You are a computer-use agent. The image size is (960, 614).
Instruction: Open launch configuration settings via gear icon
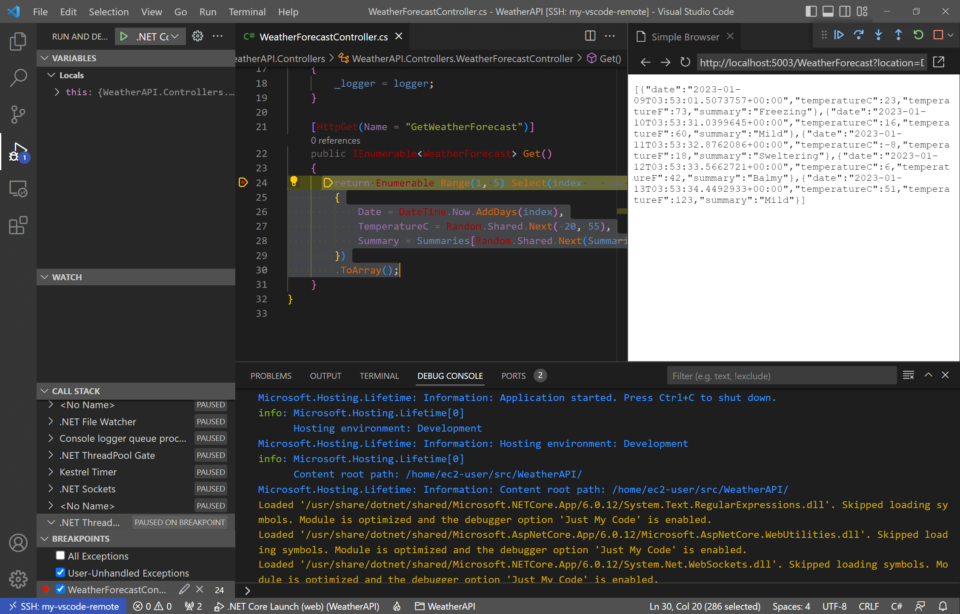[x=197, y=35]
